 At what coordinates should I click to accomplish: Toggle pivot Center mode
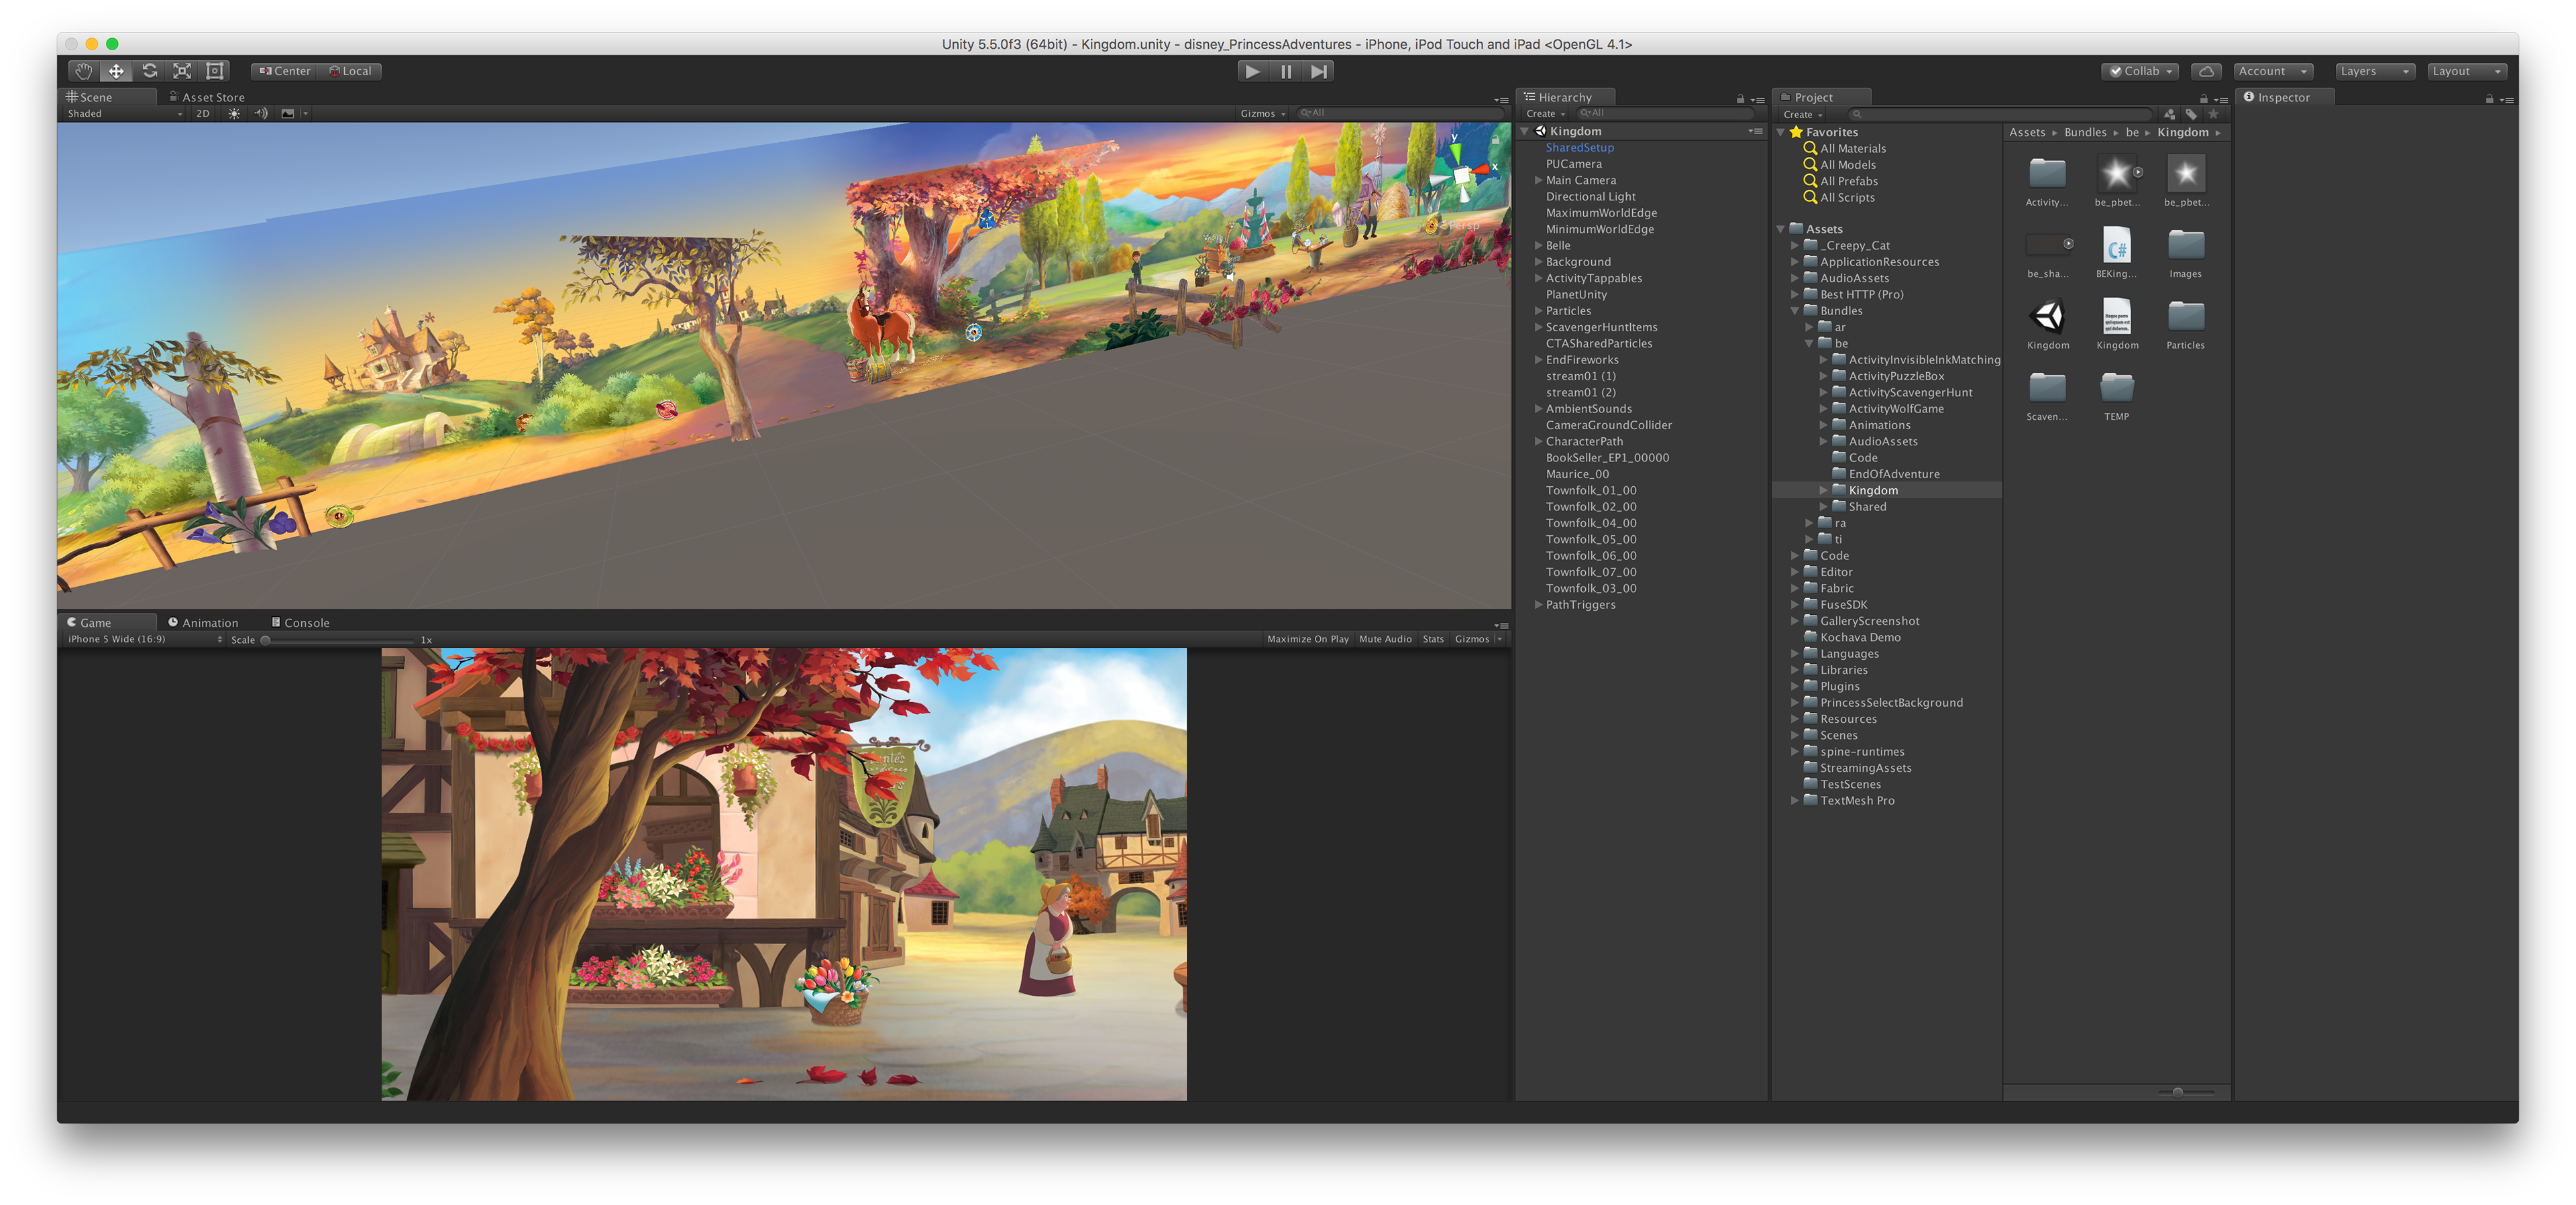click(x=285, y=71)
